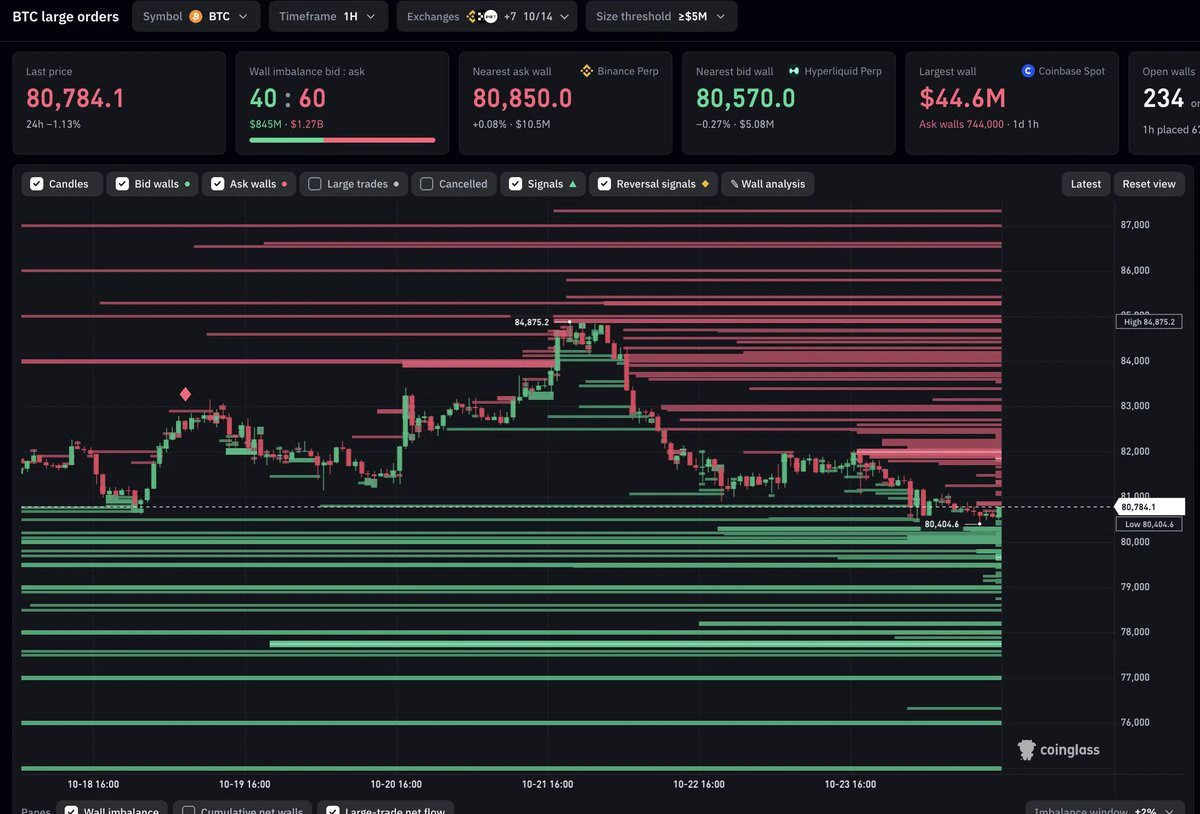
Task: Open the Size threshold ≥$5M dropdown
Action: click(x=661, y=17)
